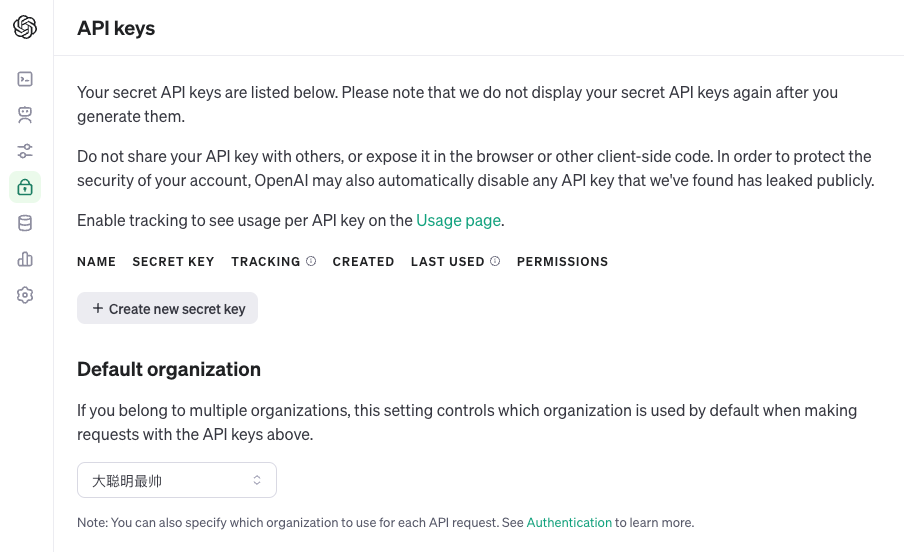Open the Assistants page via robot icon

point(25,115)
